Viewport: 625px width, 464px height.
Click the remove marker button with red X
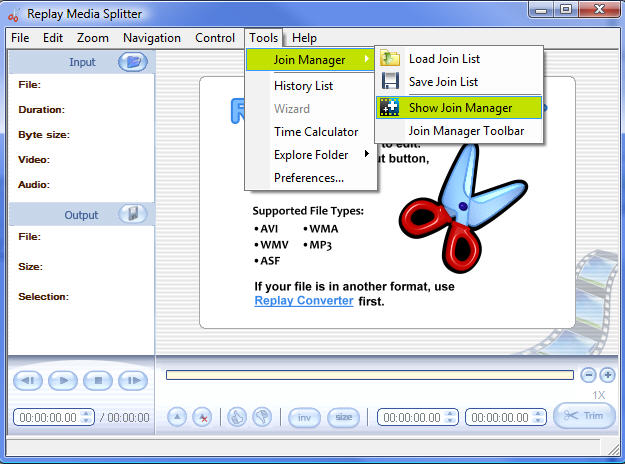point(202,417)
